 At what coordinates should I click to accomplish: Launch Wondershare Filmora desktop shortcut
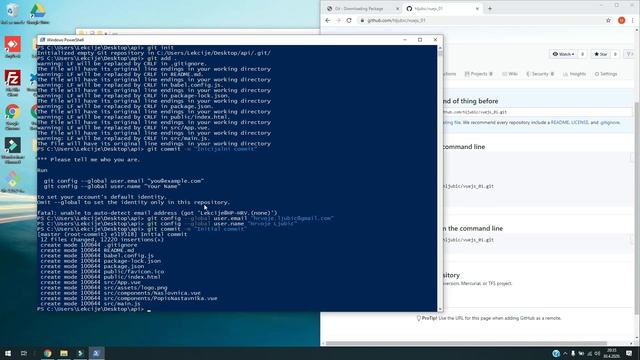pyautogui.click(x=13, y=150)
